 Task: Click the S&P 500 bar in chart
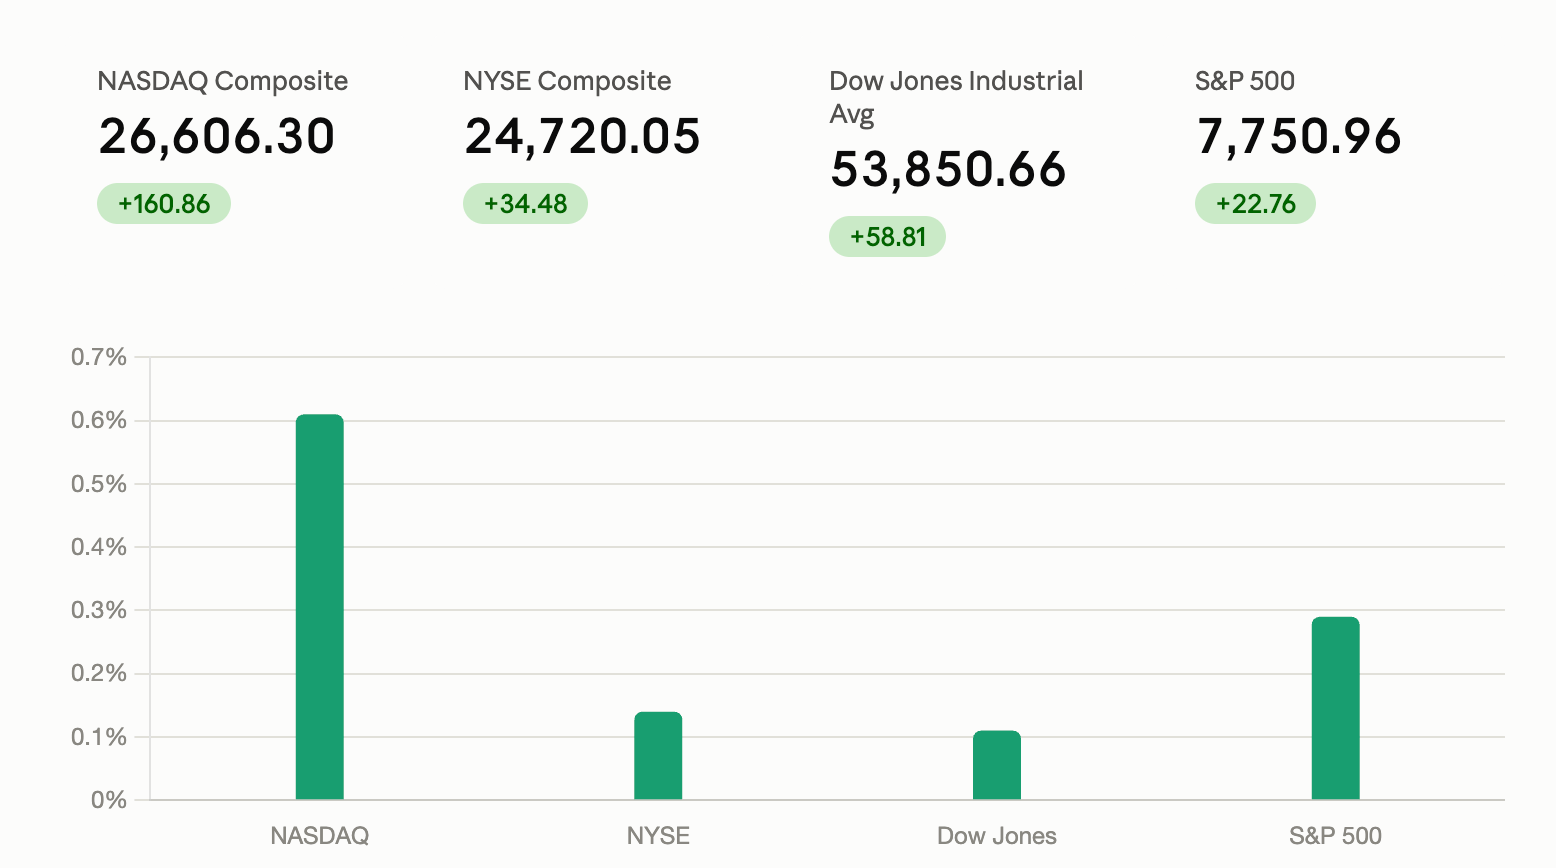click(1336, 708)
